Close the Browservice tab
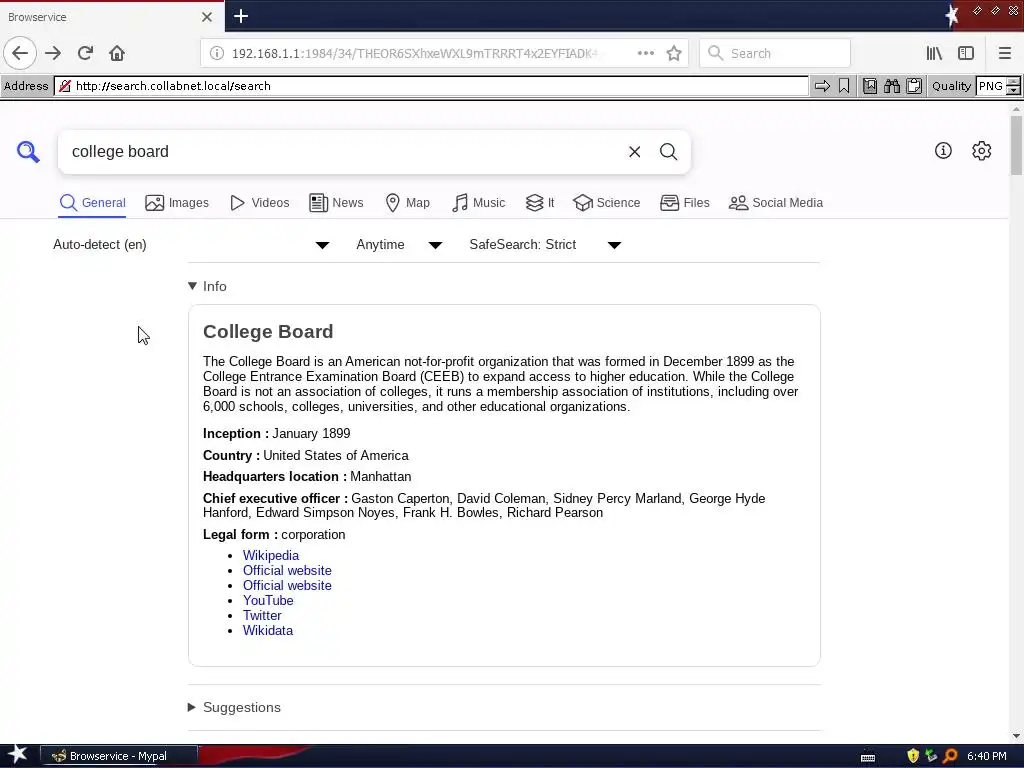The height and width of the screenshot is (768, 1024). pyautogui.click(x=207, y=17)
